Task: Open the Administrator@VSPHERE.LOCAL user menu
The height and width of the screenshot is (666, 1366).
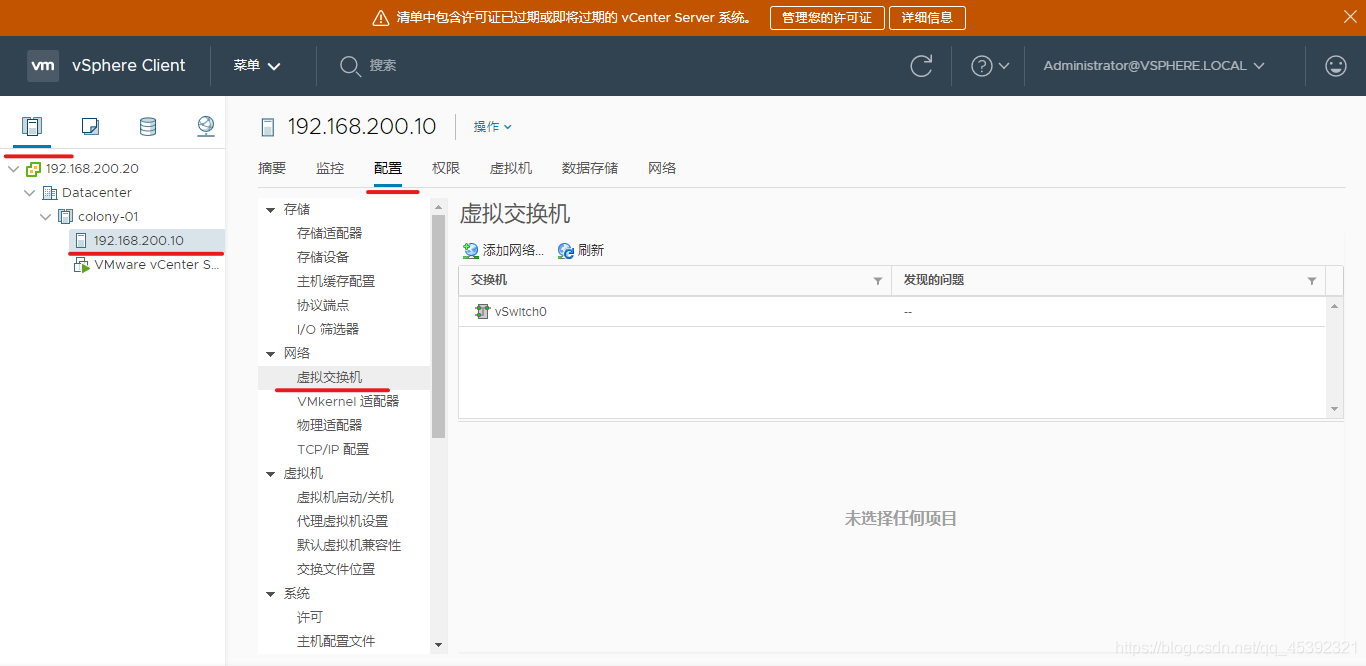Action: coord(1154,66)
